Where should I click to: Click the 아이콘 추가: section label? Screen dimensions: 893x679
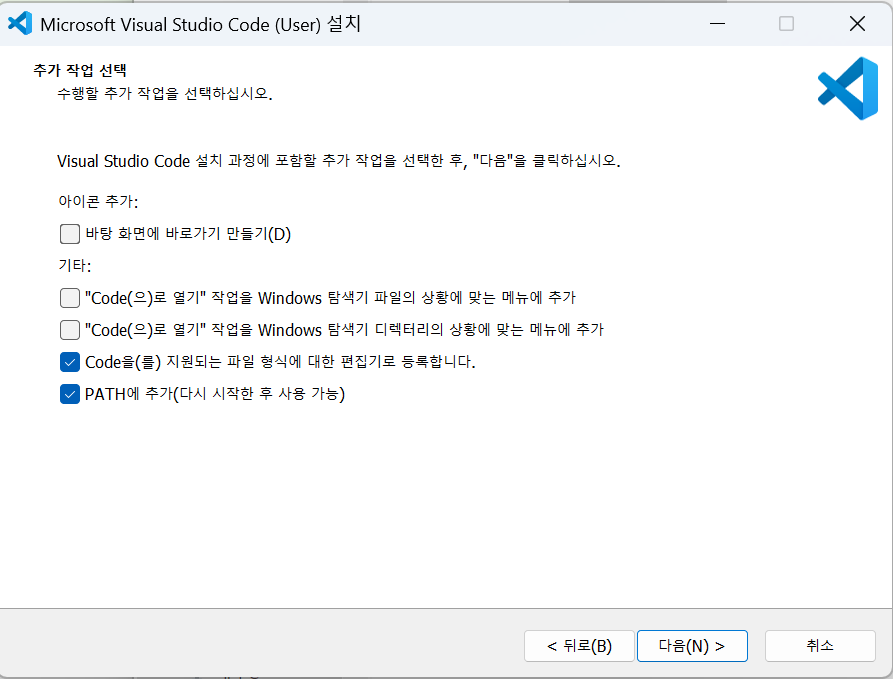(98, 202)
